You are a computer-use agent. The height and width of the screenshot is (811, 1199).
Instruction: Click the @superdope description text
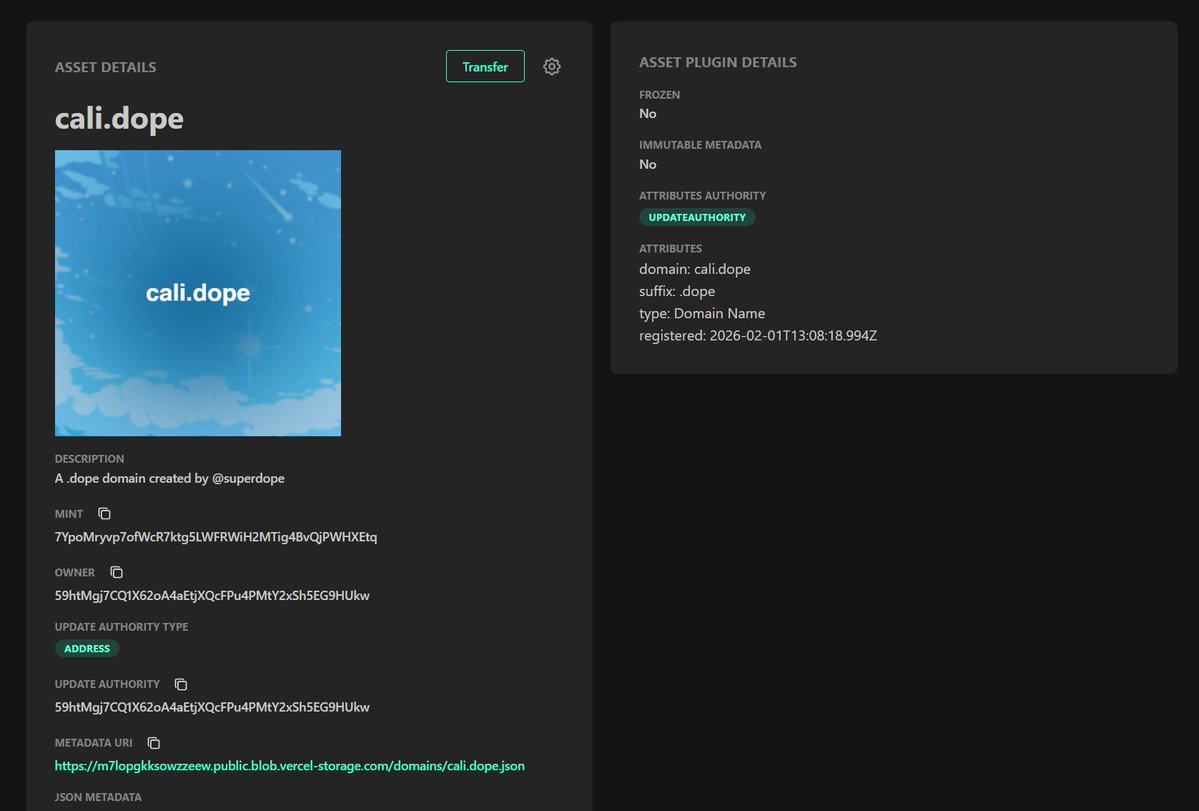coord(169,478)
